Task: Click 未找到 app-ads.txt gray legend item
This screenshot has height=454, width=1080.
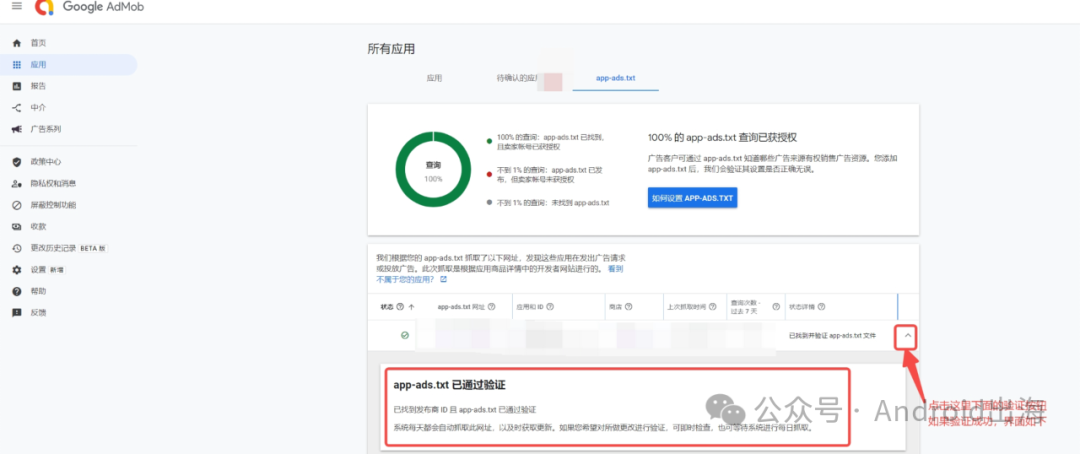Action: 548,203
